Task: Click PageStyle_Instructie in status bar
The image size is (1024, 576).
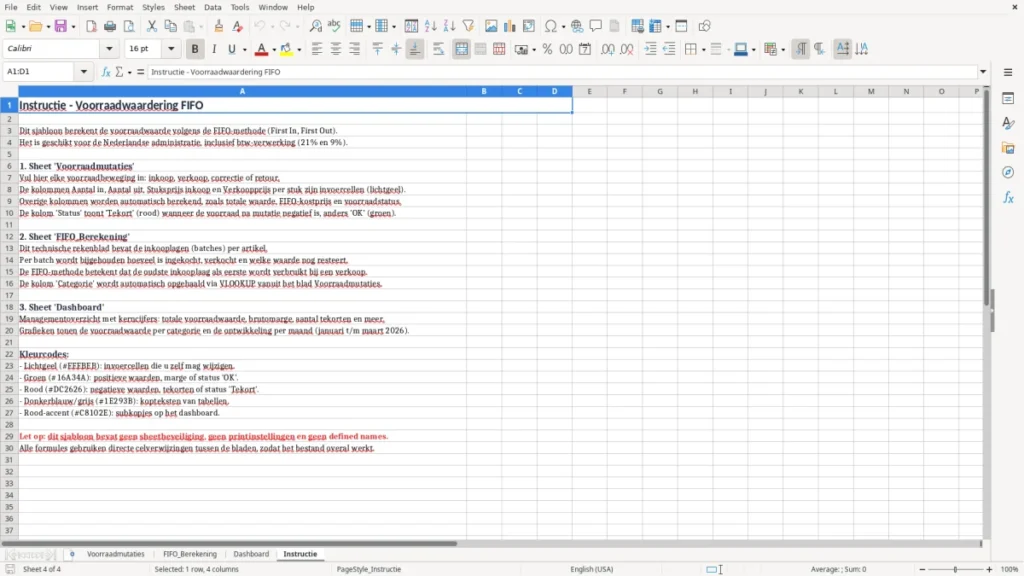Action: 368,569
